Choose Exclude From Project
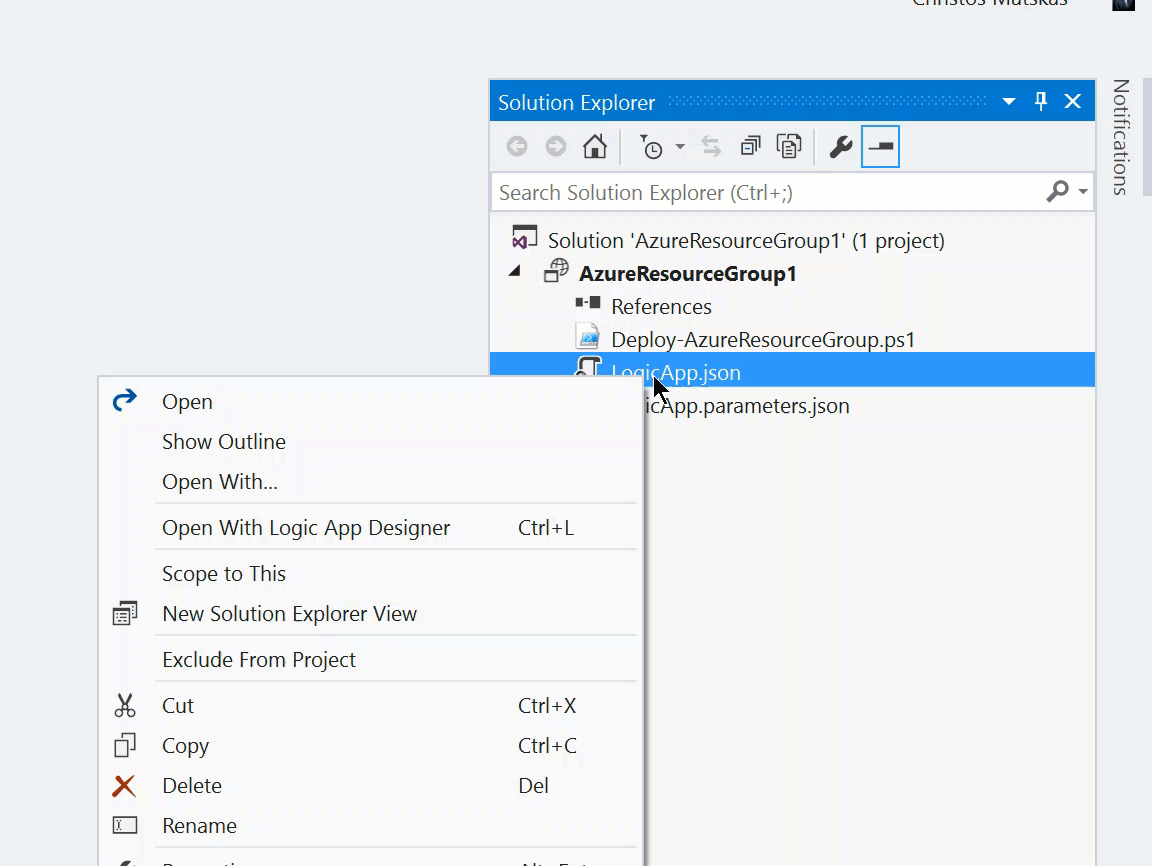This screenshot has width=1152, height=866. pos(371,660)
